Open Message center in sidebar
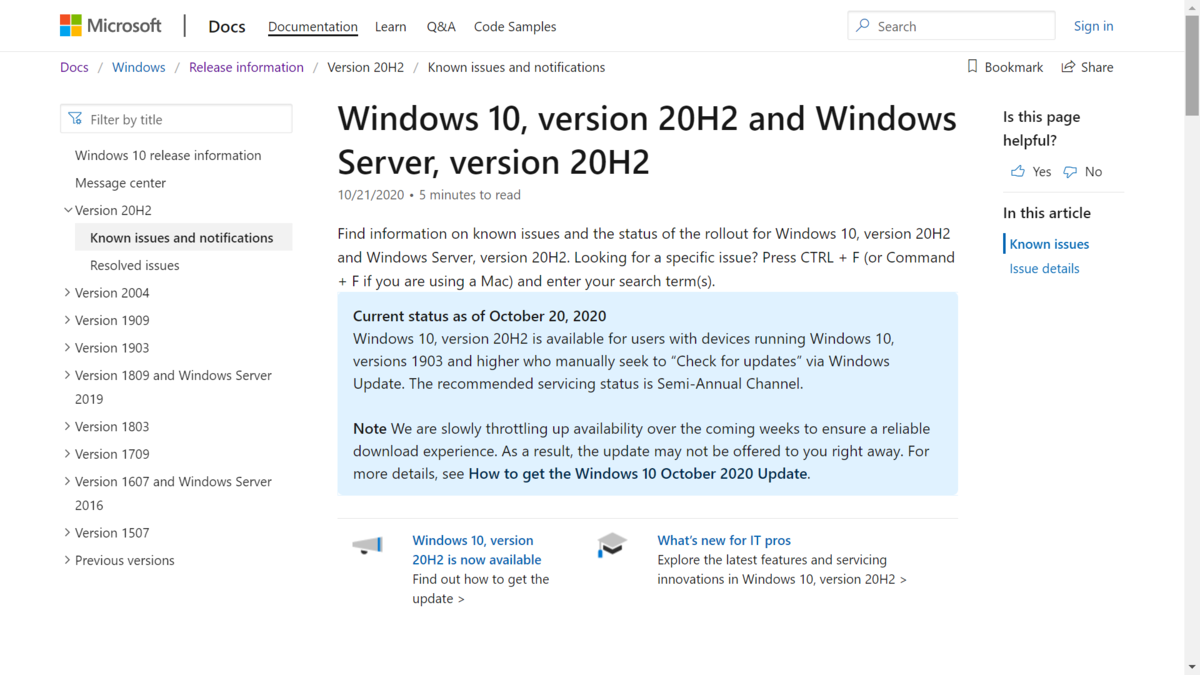Image resolution: width=1200 pixels, height=675 pixels. coord(121,183)
